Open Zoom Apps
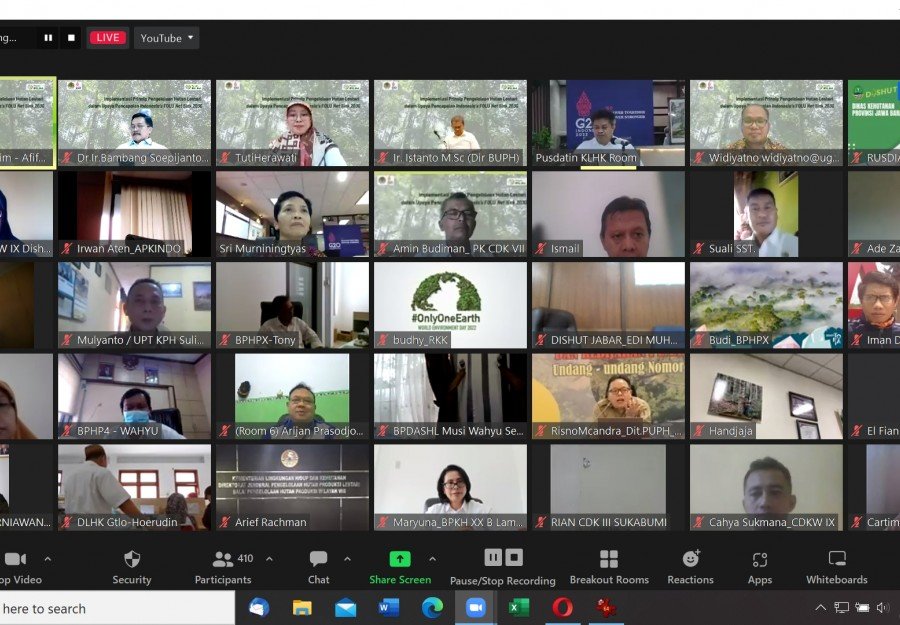 coord(760,568)
